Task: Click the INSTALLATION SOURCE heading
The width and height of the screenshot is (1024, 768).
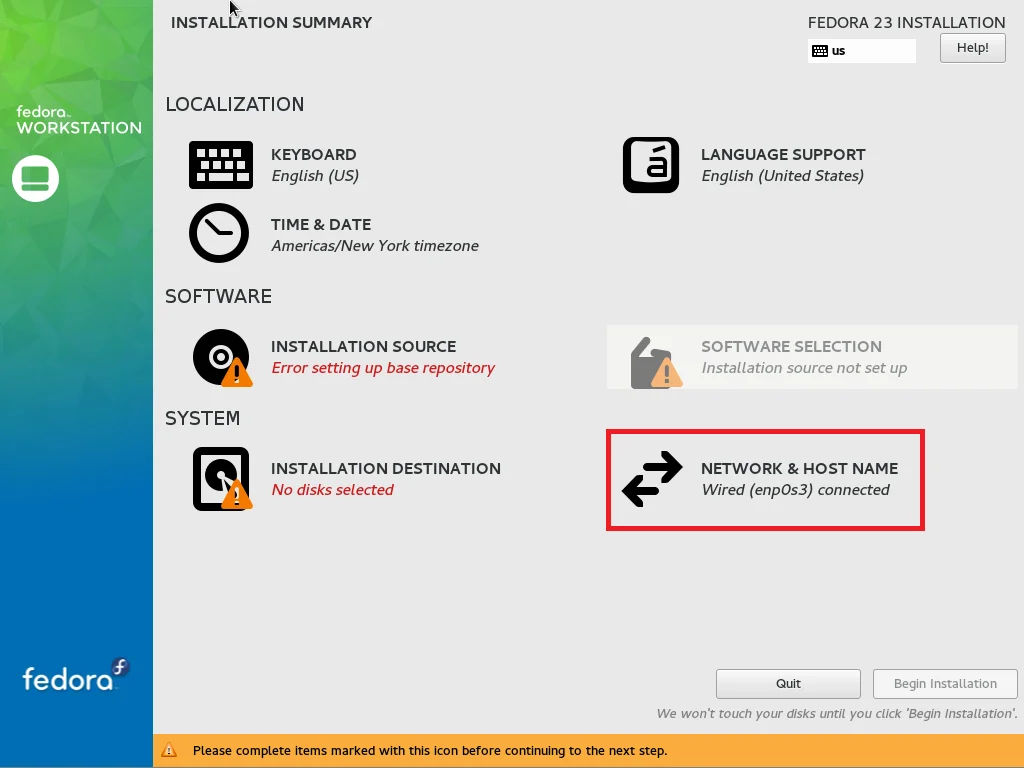Action: 363,347
